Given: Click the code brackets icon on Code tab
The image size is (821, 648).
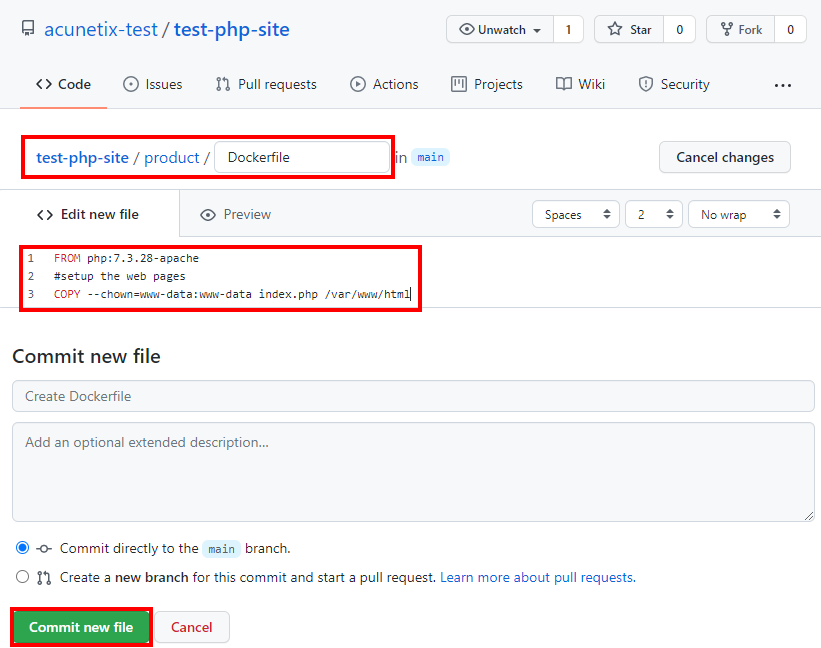Looking at the screenshot, I should [44, 84].
